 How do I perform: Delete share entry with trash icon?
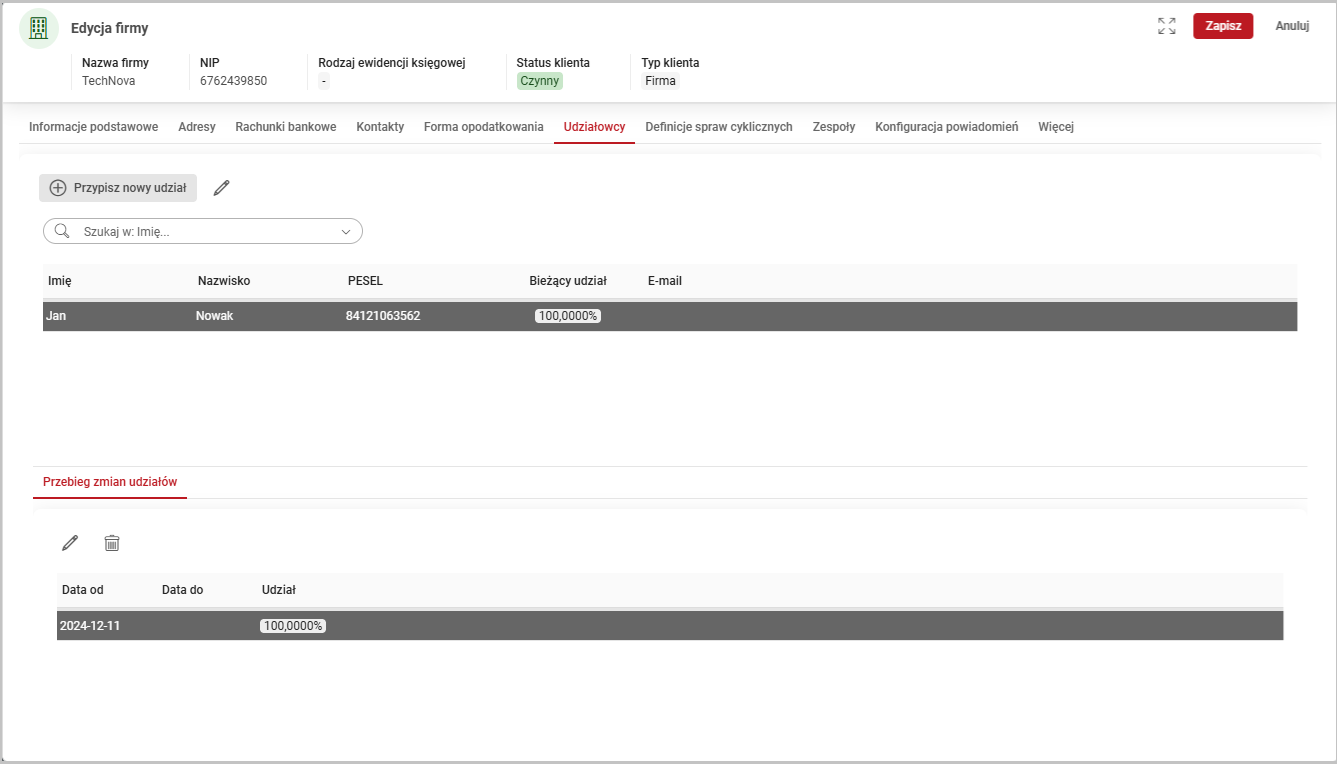coord(112,543)
